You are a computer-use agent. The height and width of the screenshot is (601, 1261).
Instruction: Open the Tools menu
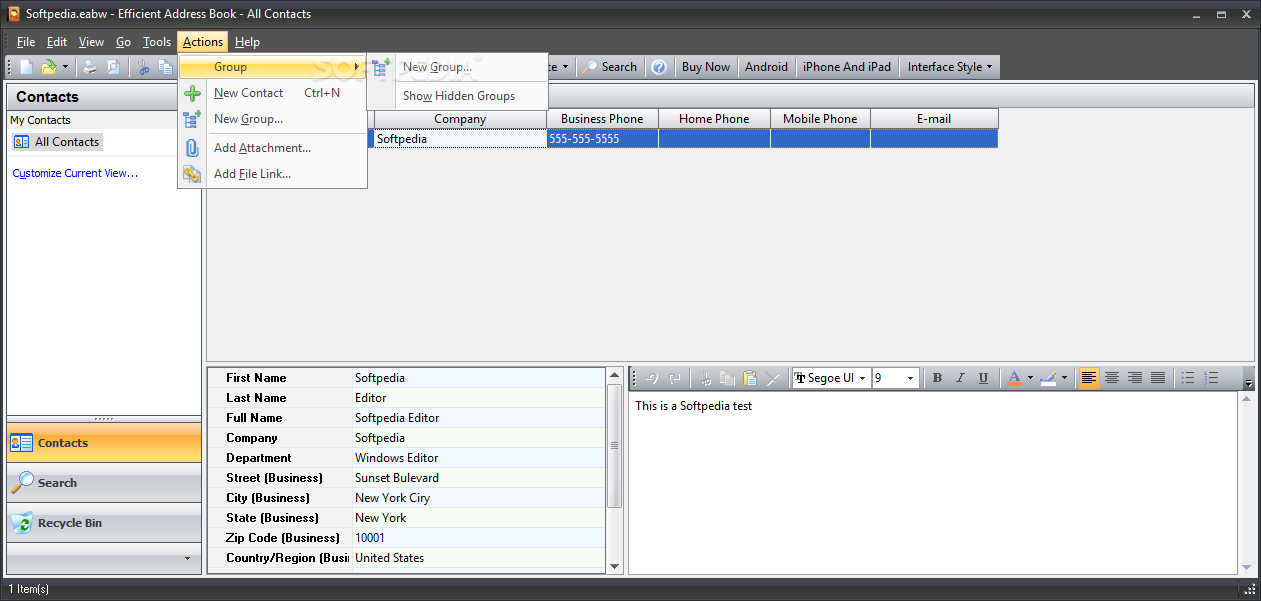point(157,42)
